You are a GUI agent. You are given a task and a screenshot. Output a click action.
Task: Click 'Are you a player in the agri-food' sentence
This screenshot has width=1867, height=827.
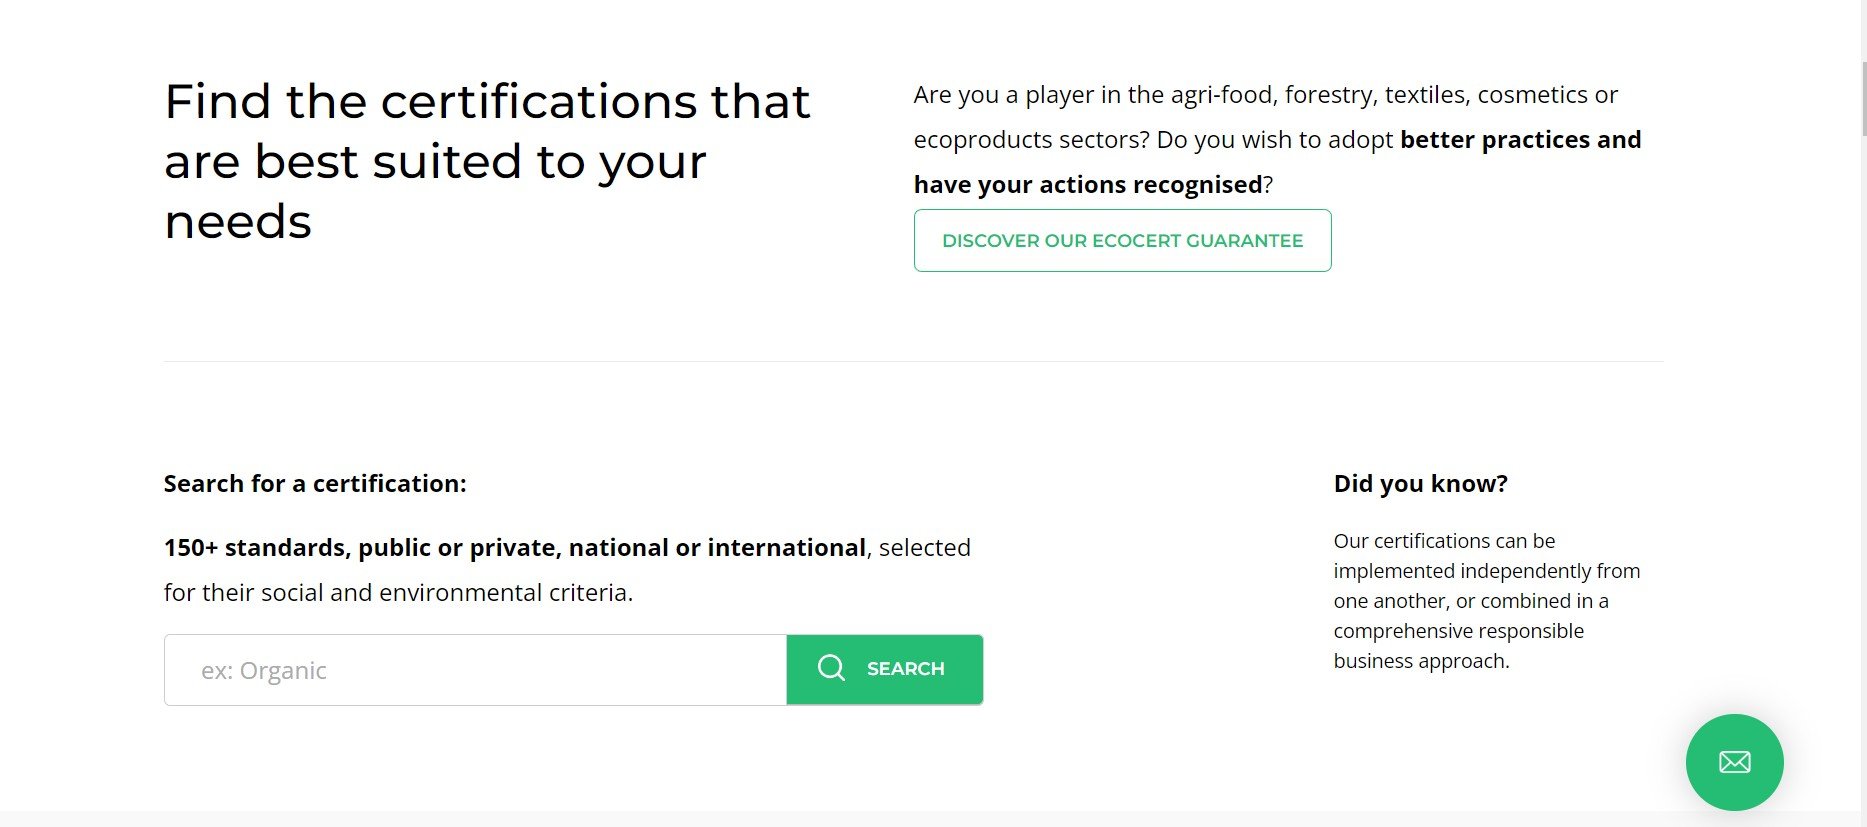click(x=1265, y=95)
